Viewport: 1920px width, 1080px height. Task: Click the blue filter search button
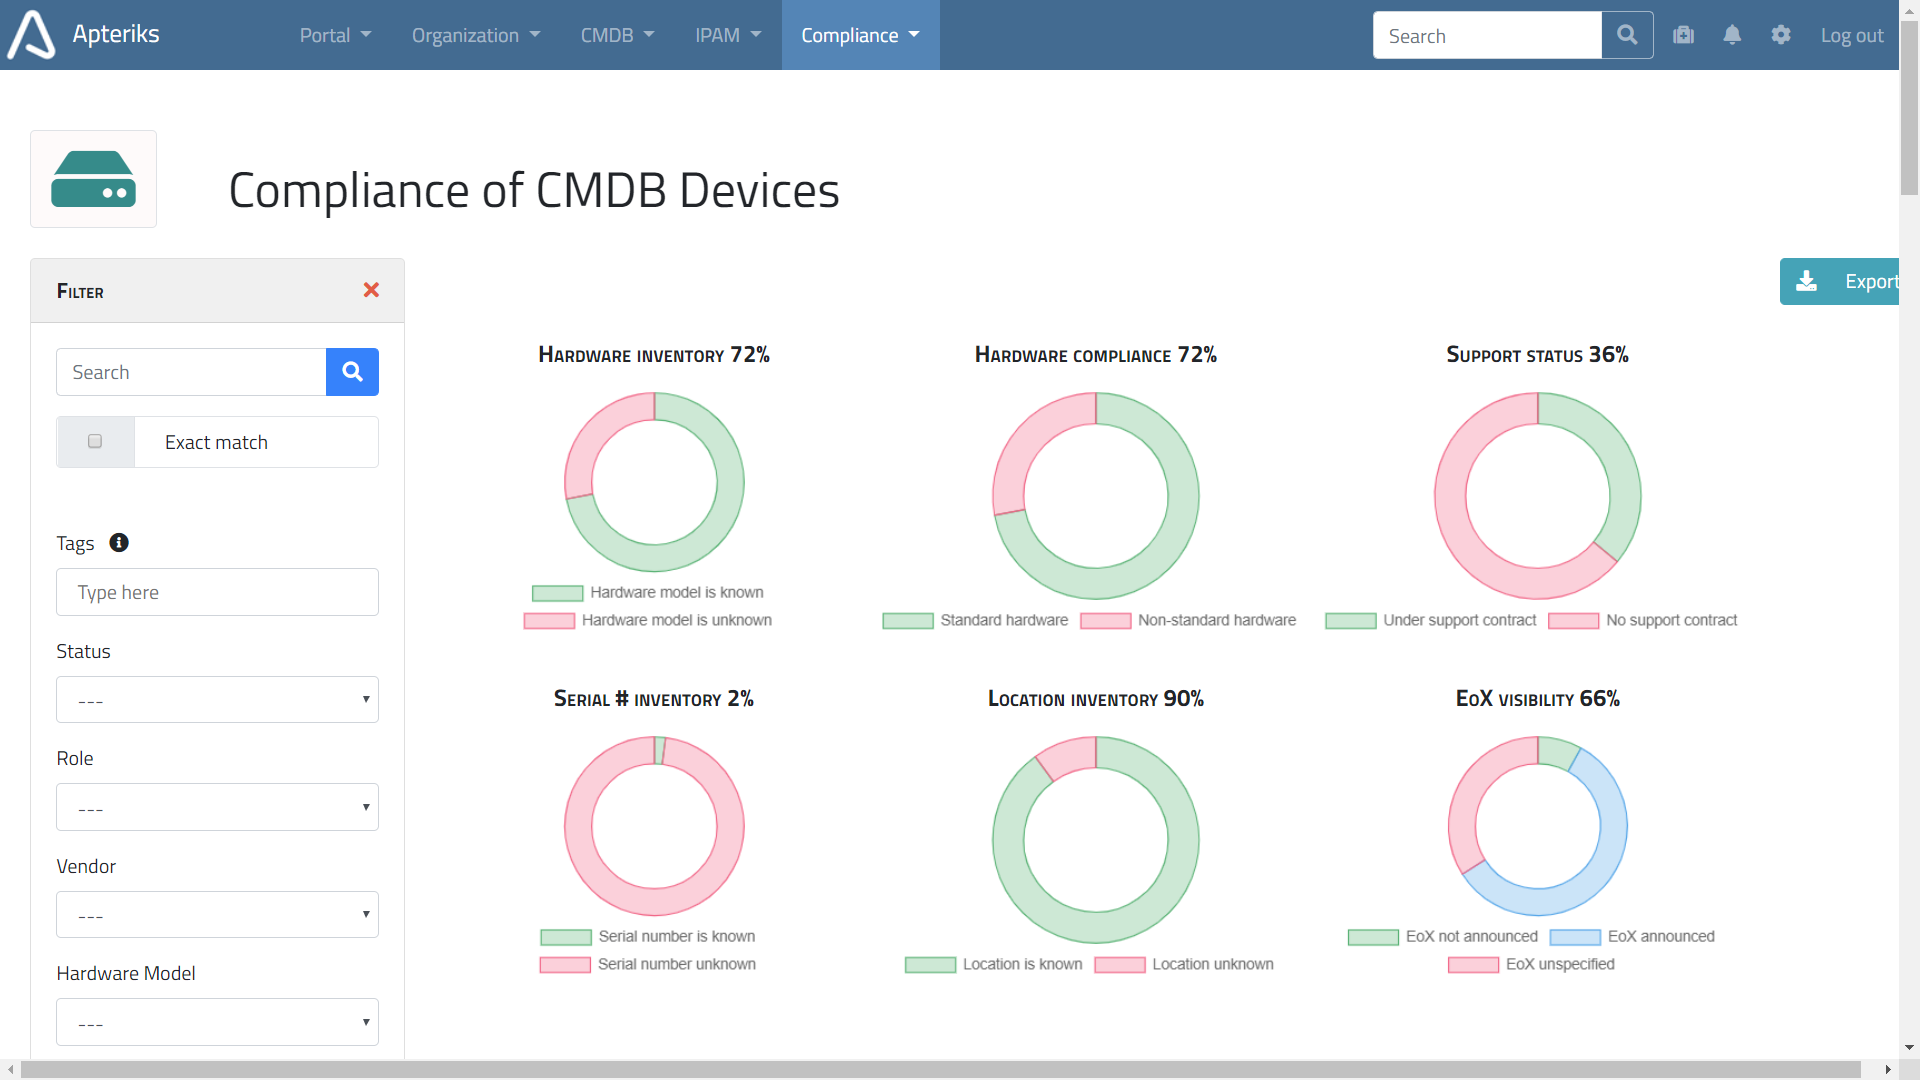(352, 372)
